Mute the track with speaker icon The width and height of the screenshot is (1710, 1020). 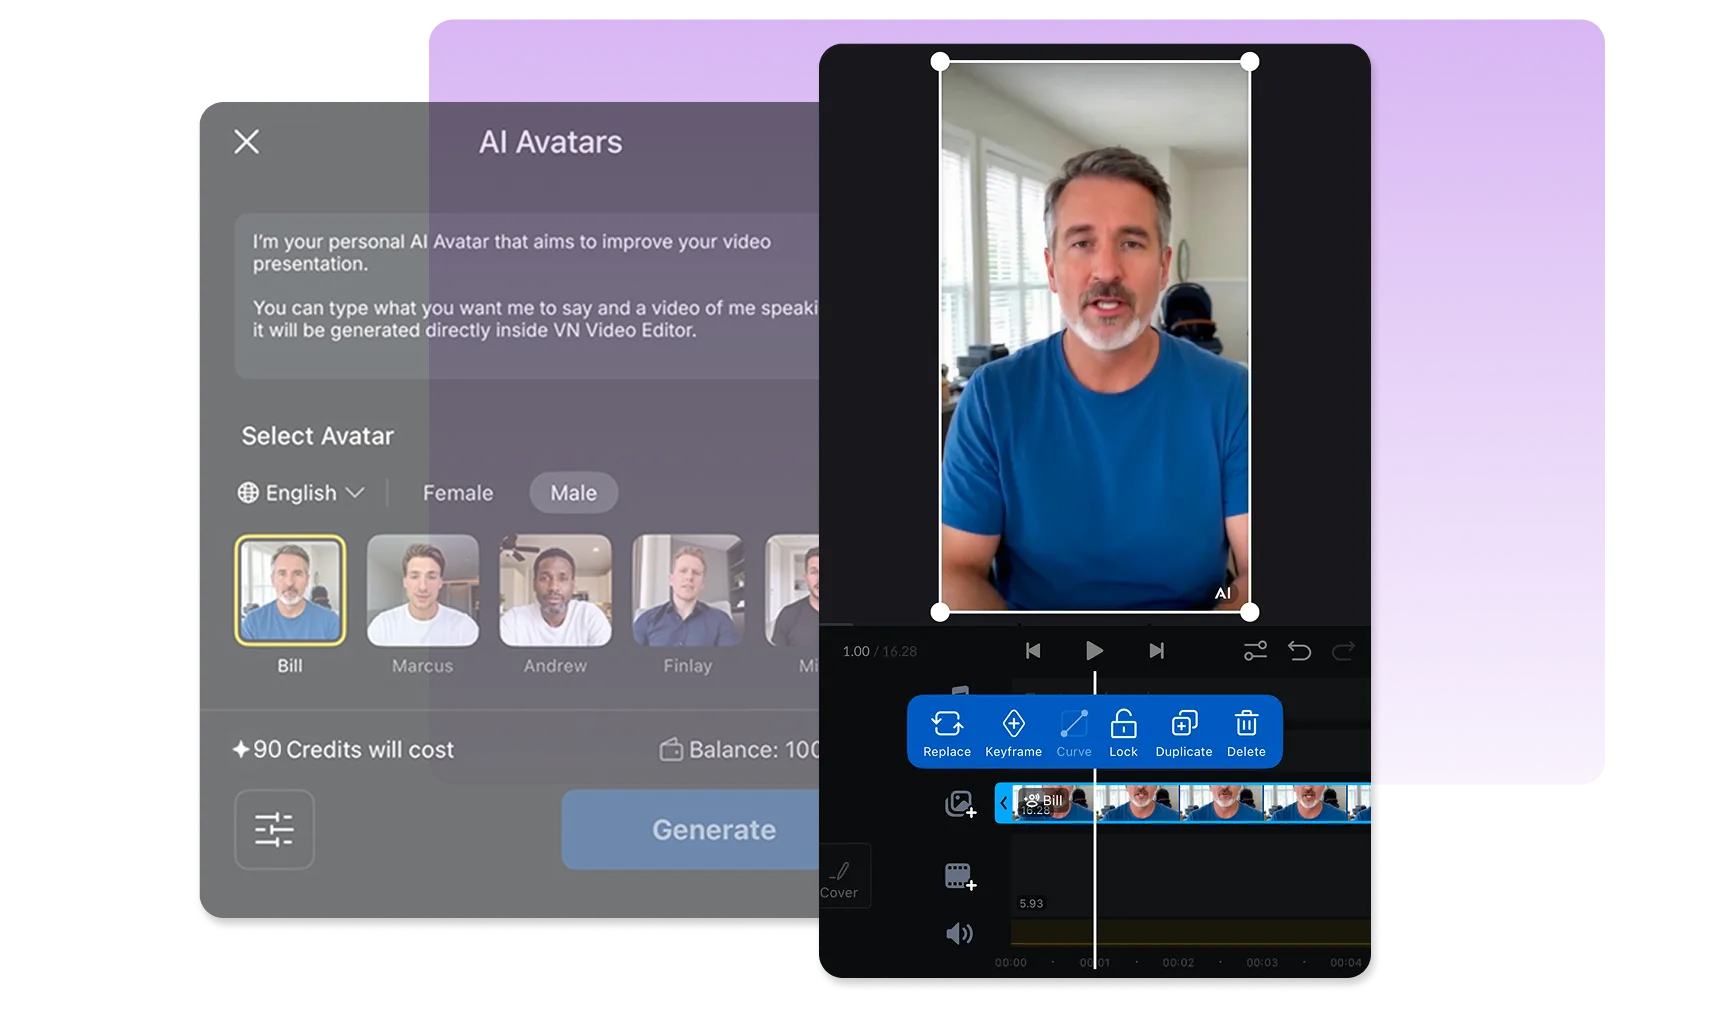(x=959, y=933)
